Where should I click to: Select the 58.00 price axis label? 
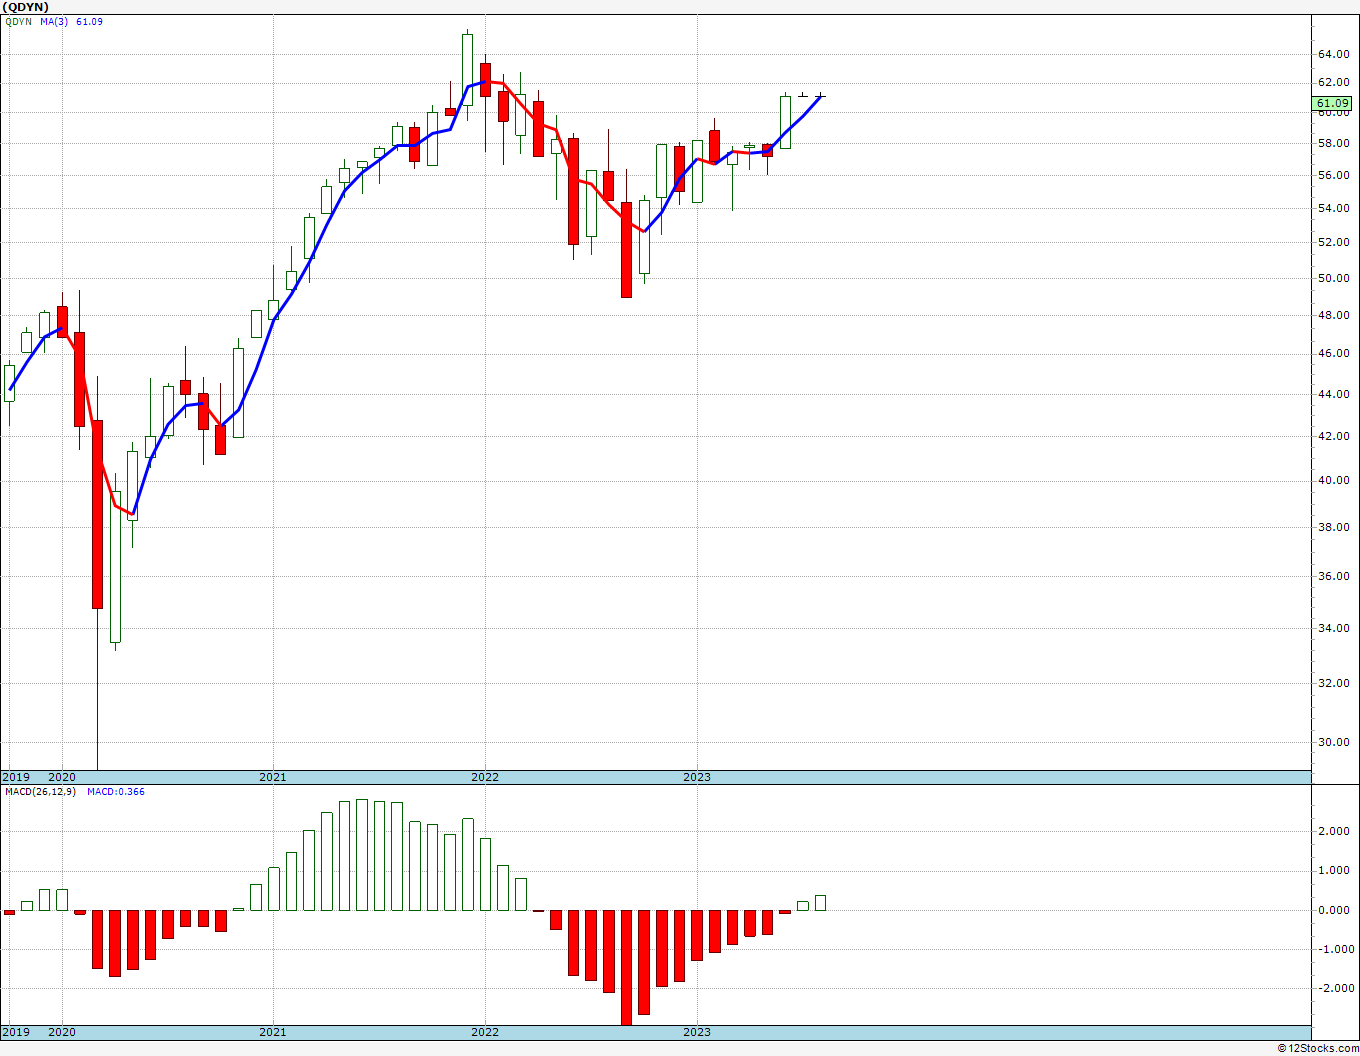pyautogui.click(x=1333, y=143)
